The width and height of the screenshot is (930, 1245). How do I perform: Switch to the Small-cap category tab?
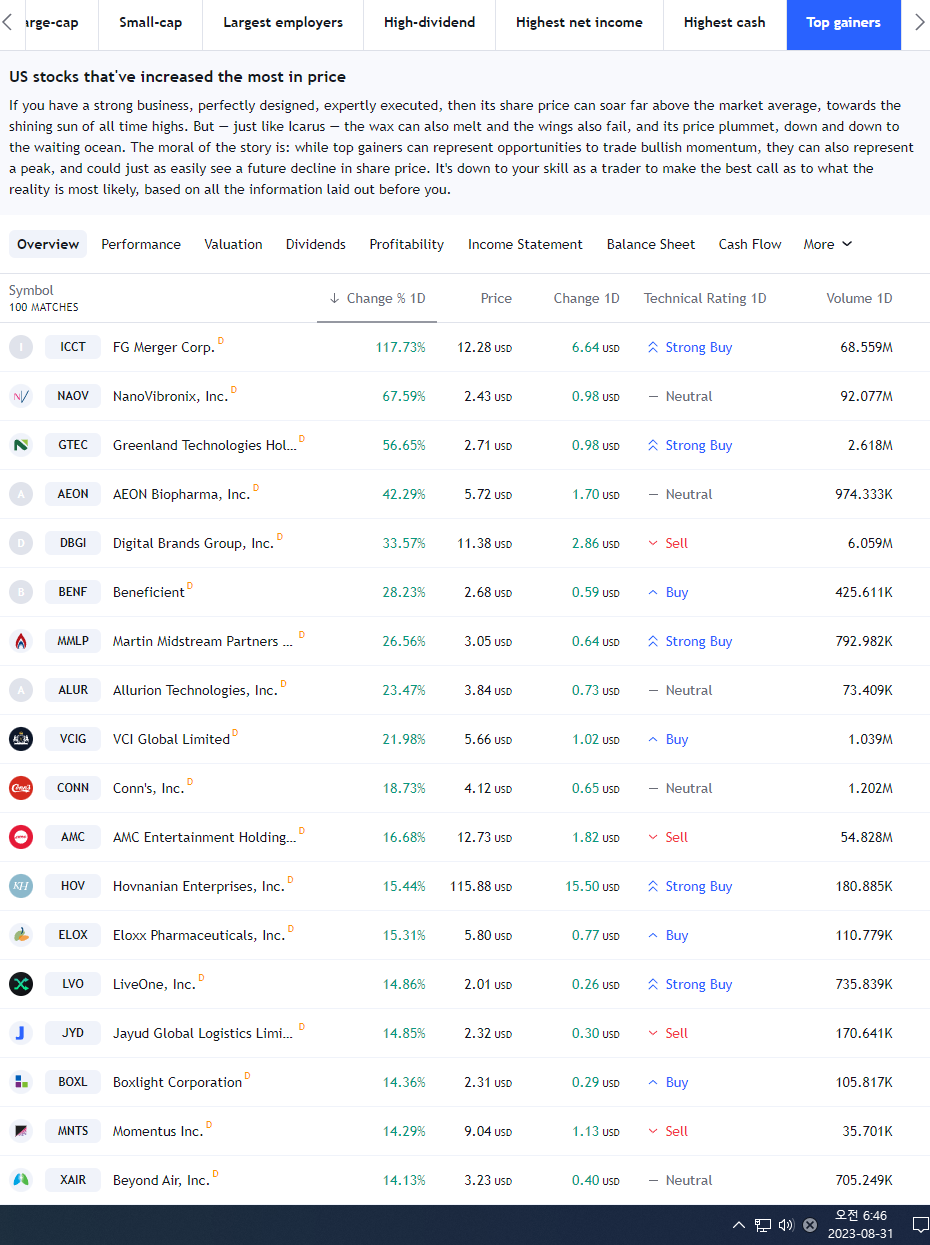click(x=150, y=22)
